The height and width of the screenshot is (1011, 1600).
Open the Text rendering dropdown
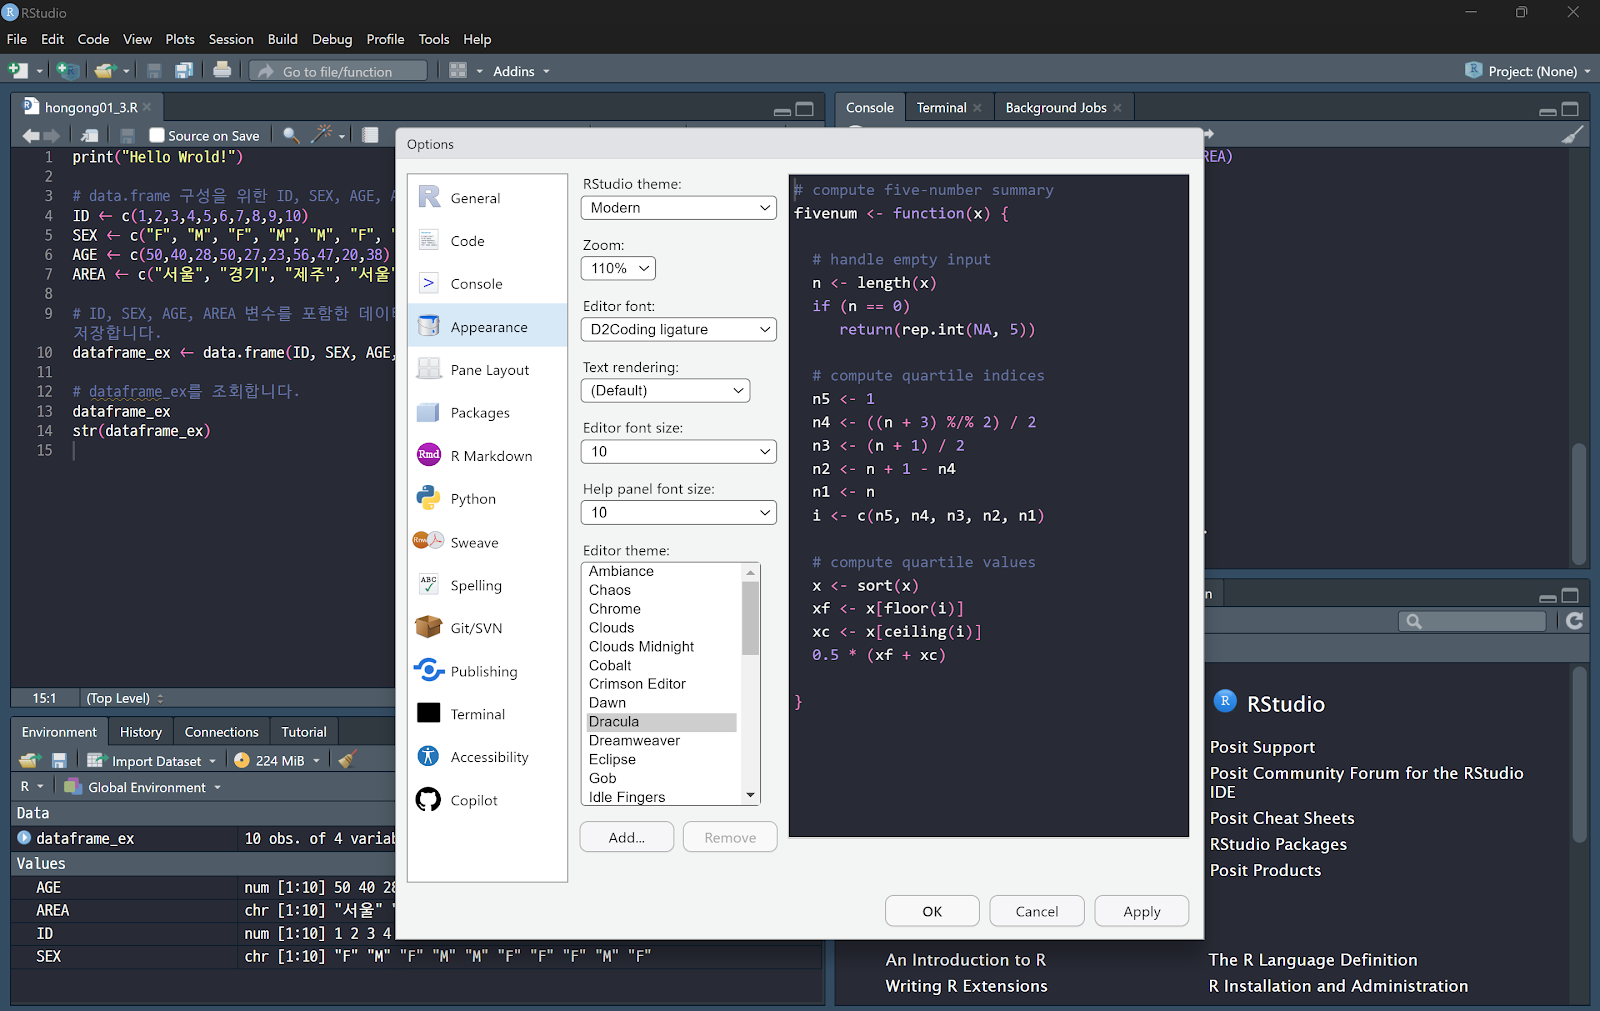[665, 390]
